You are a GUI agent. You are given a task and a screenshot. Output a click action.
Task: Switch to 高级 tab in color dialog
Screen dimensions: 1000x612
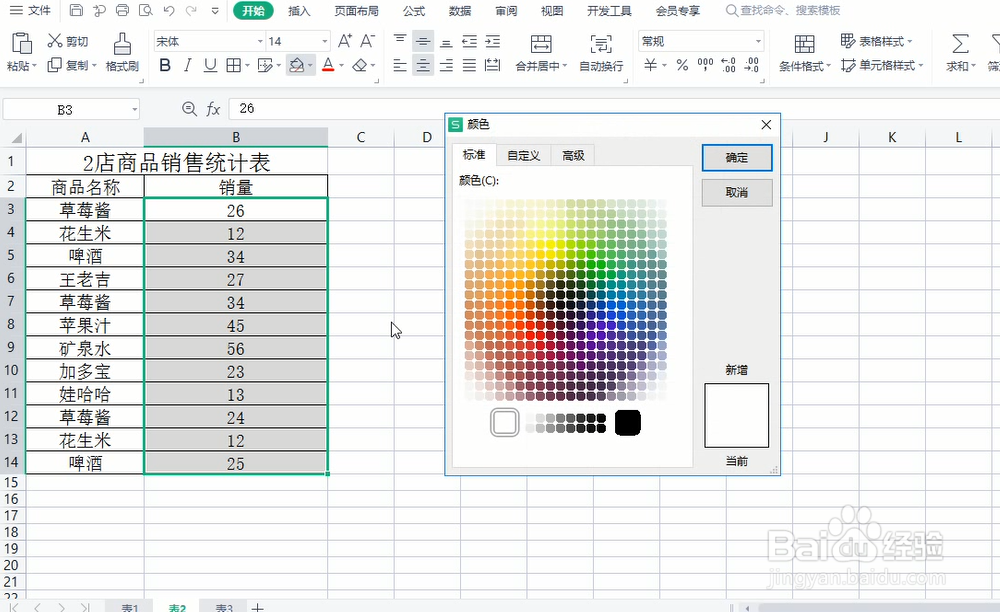coord(573,156)
